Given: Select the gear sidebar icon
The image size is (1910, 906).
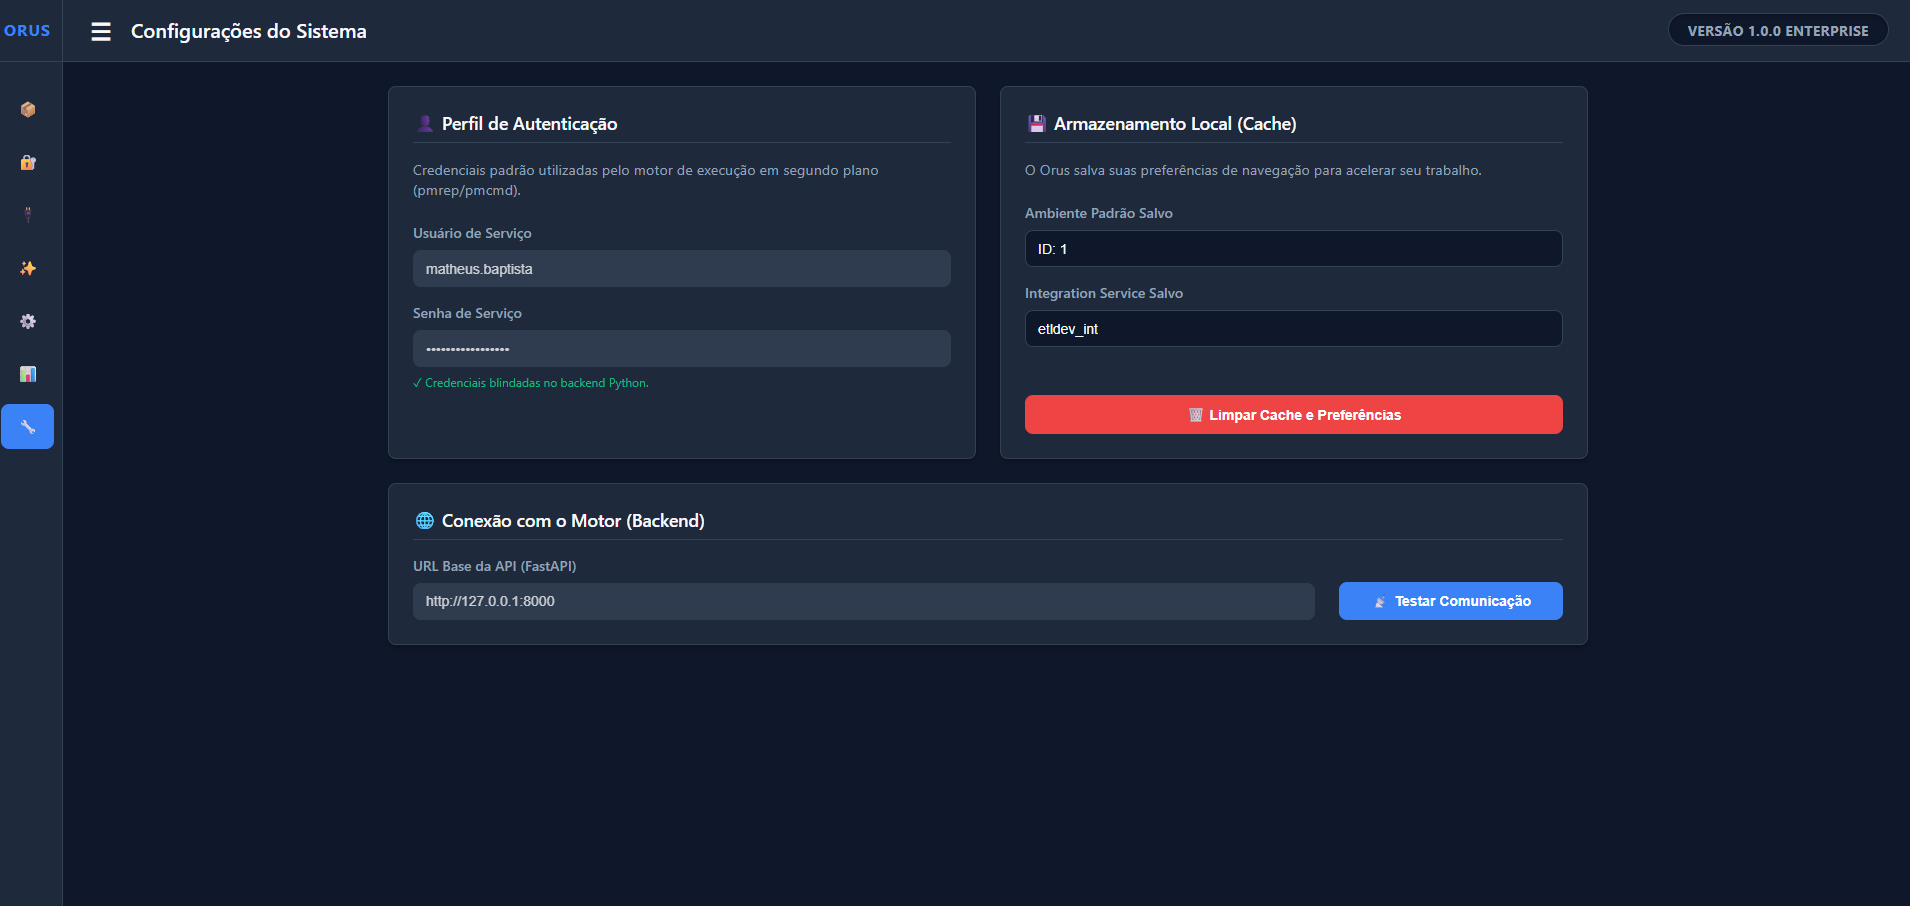Looking at the screenshot, I should tap(28, 321).
